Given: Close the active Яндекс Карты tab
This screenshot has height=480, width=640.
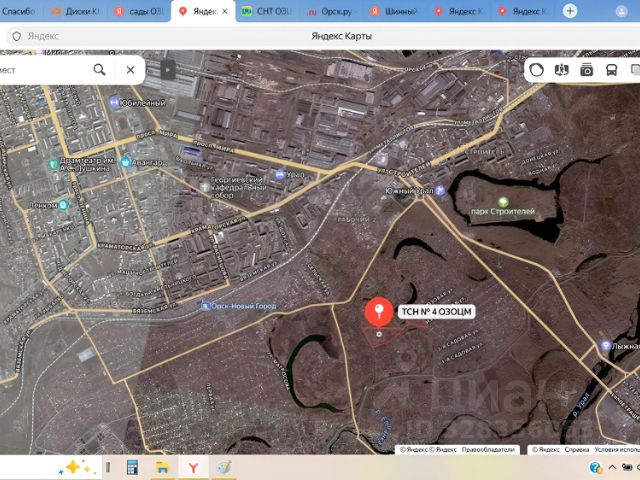Looking at the screenshot, I should (225, 11).
